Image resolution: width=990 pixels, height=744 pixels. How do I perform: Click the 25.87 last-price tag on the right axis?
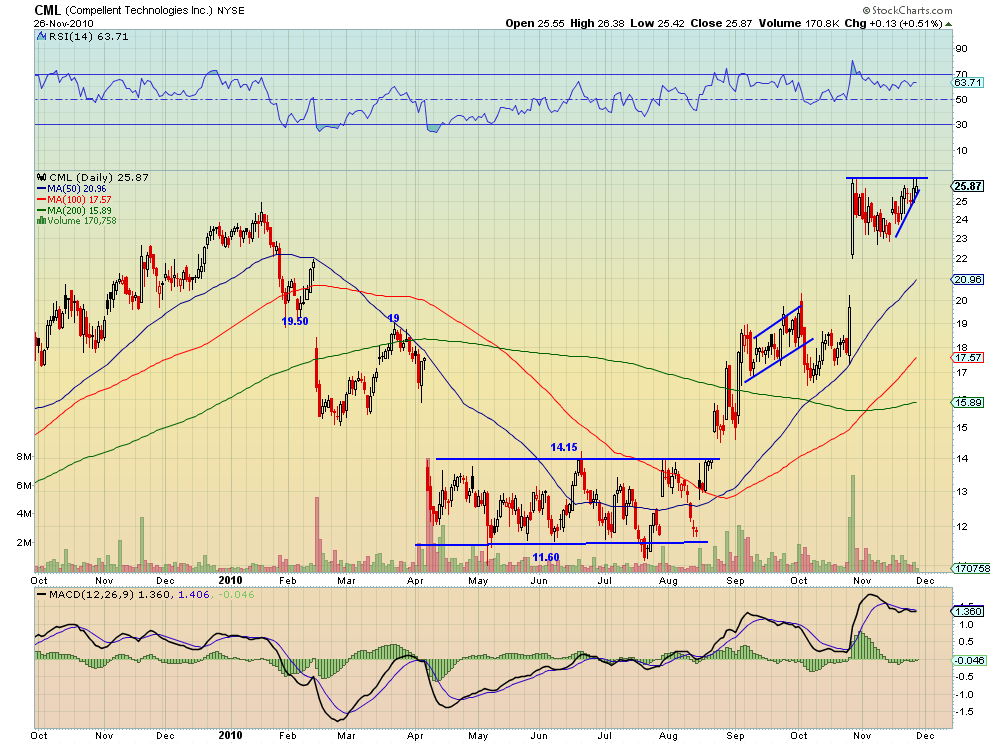coord(968,186)
